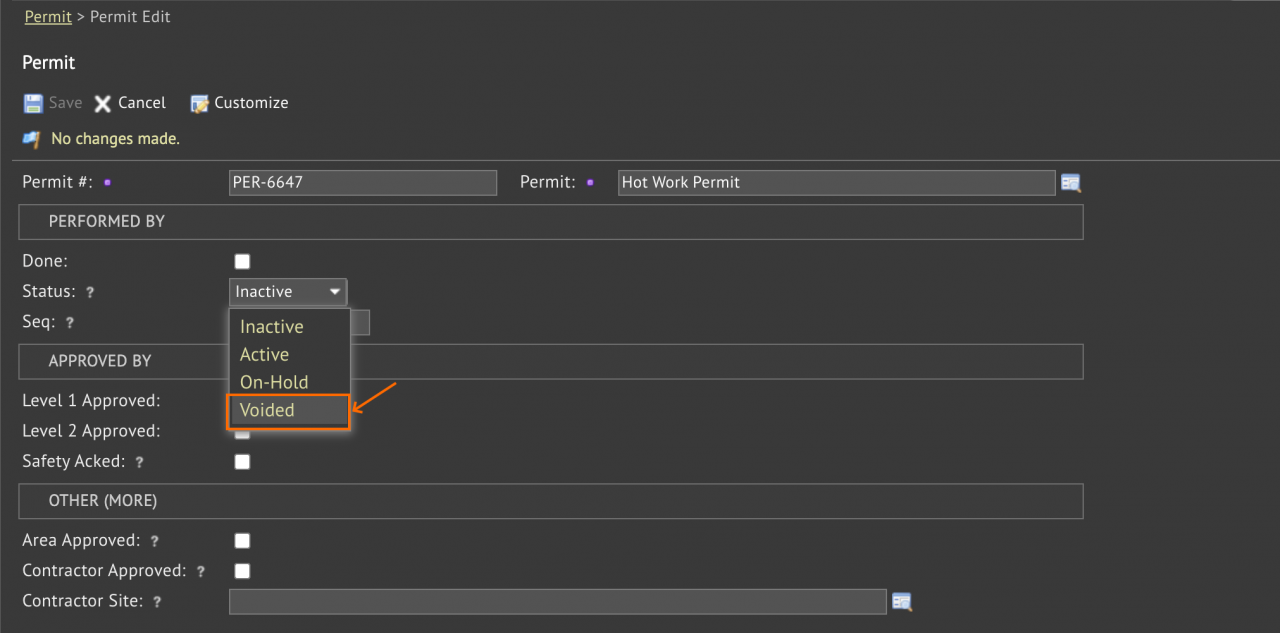Click into the Permit # field PER-6647

click(363, 182)
